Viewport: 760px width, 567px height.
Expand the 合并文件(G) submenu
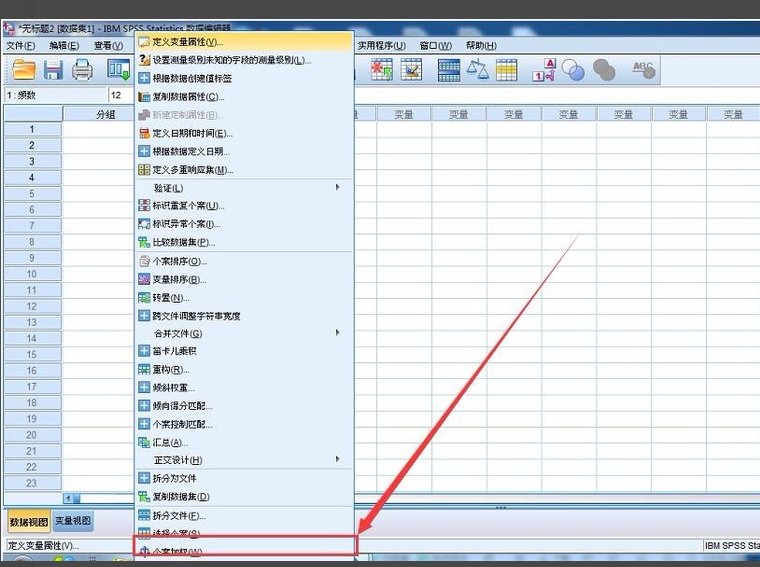pos(244,333)
